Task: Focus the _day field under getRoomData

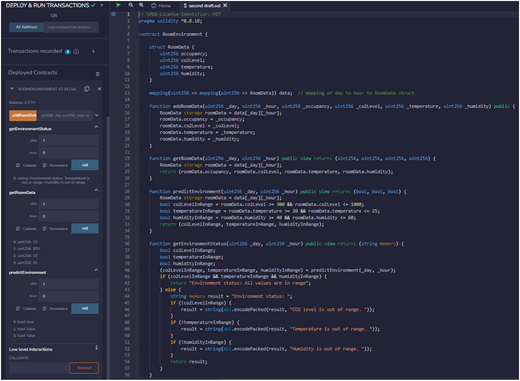Action: click(x=69, y=204)
